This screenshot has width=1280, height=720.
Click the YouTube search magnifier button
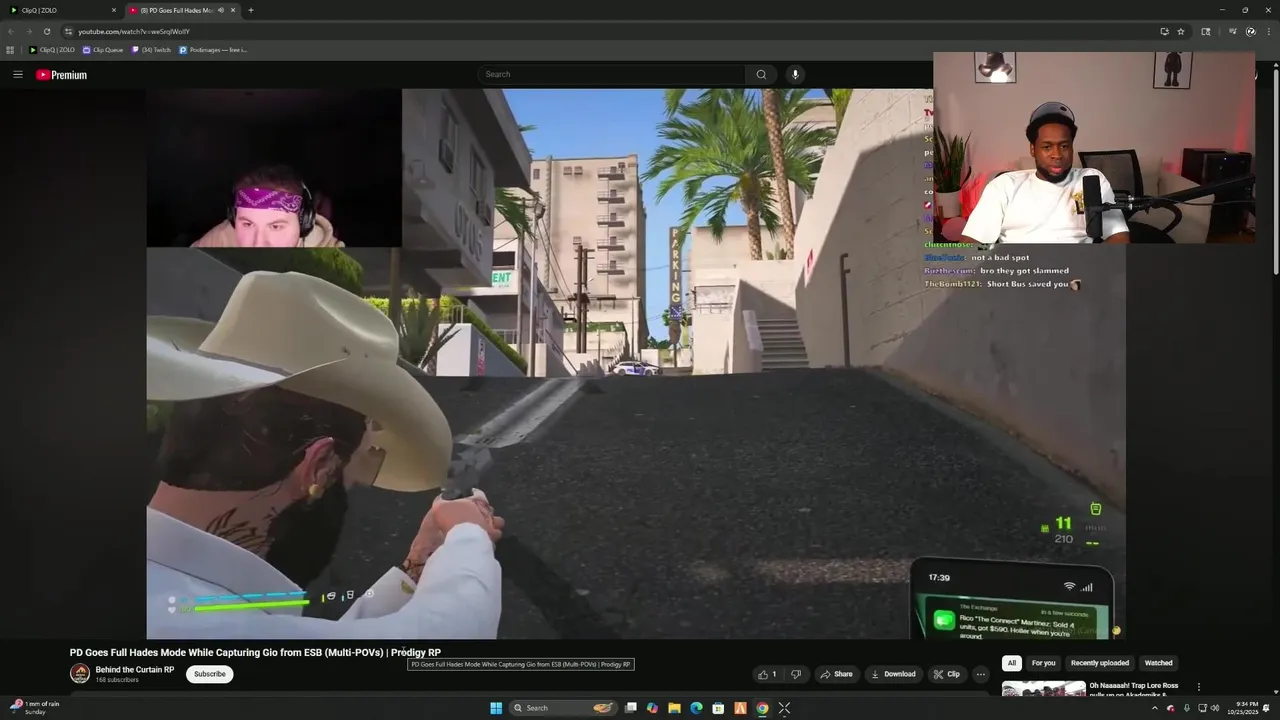click(761, 74)
